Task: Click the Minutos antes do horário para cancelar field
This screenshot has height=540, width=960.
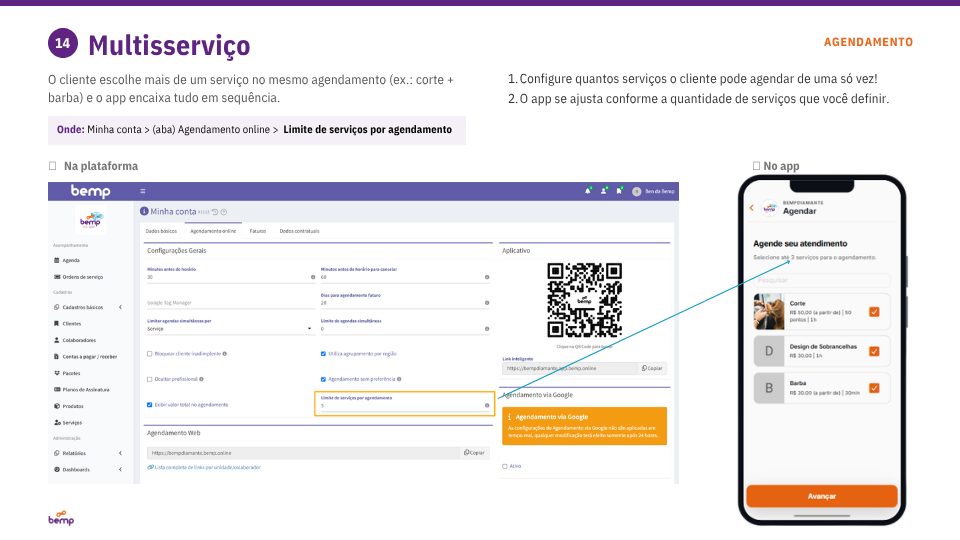Action: (404, 277)
